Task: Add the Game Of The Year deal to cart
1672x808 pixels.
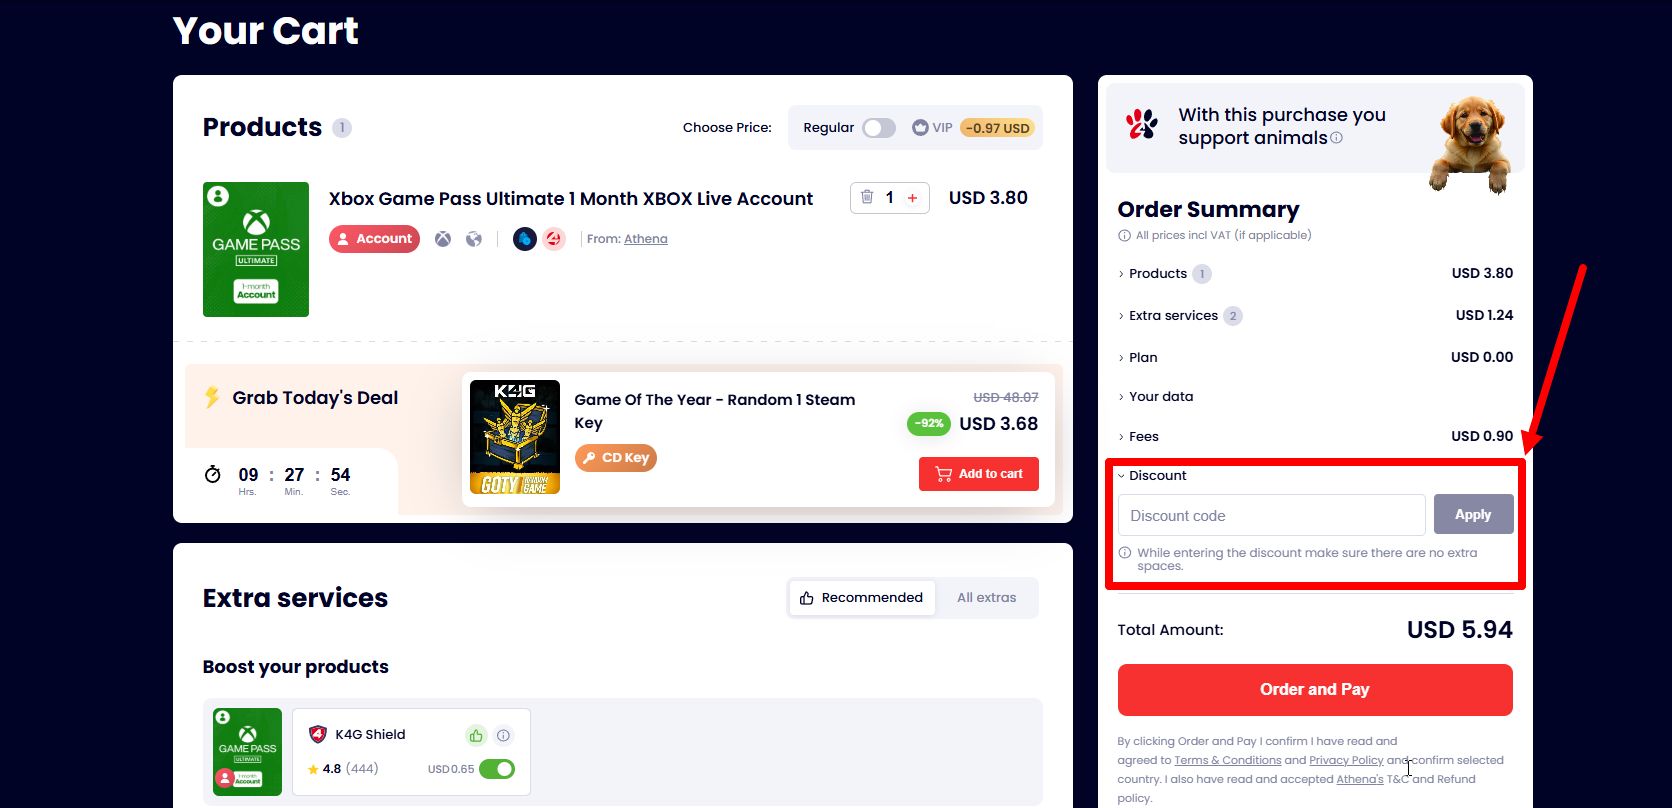Action: (979, 474)
